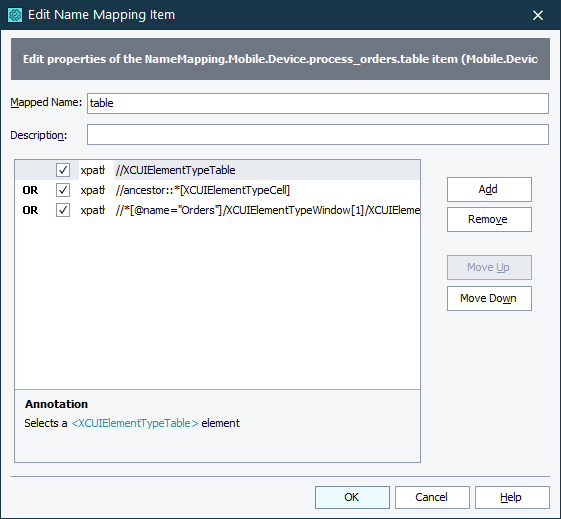This screenshot has width=561, height=519.
Task: Click the TestComplete app icon in title bar
Action: click(15, 15)
